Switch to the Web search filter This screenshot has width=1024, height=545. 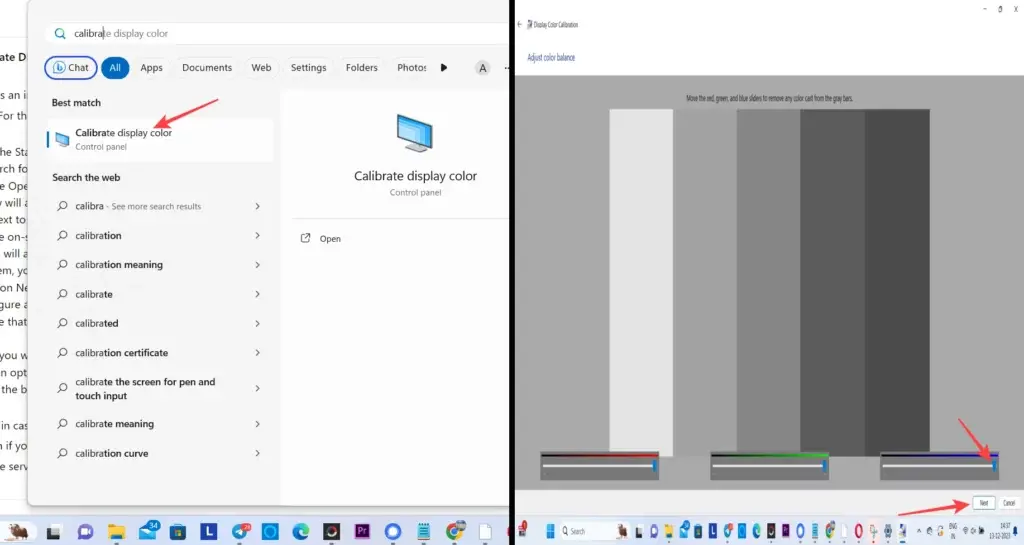tap(261, 68)
